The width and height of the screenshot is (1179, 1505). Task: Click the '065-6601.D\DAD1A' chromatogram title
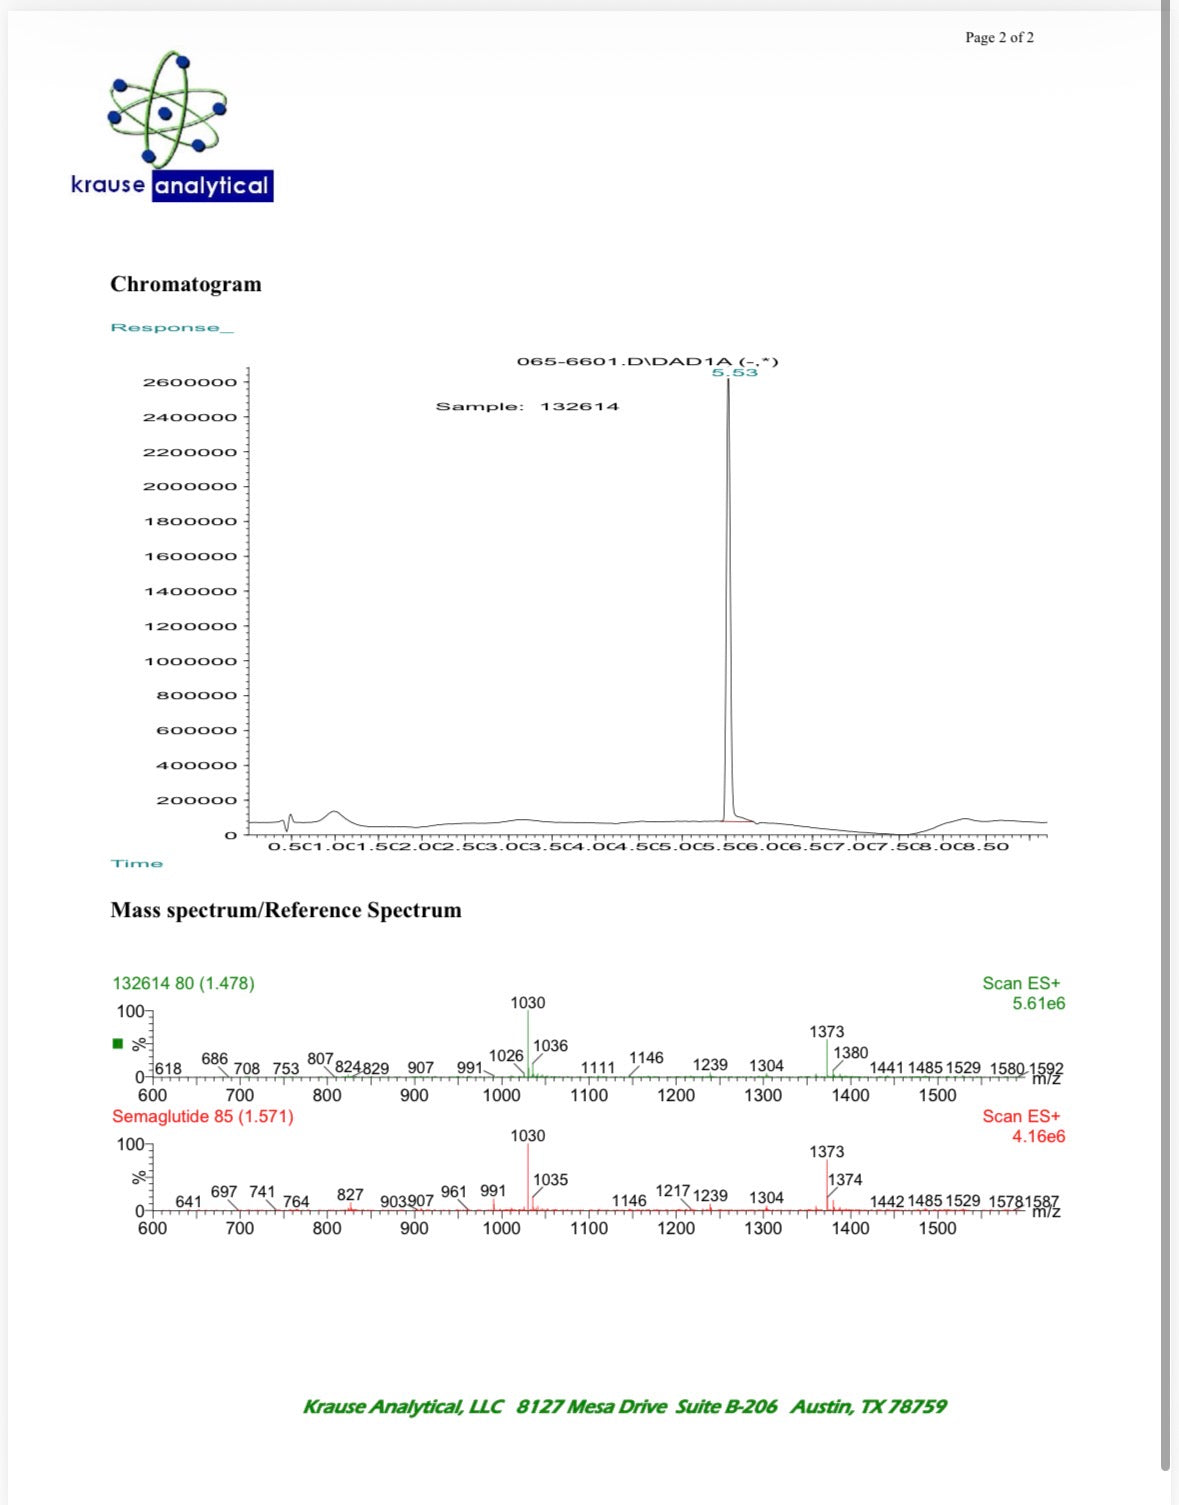[647, 361]
